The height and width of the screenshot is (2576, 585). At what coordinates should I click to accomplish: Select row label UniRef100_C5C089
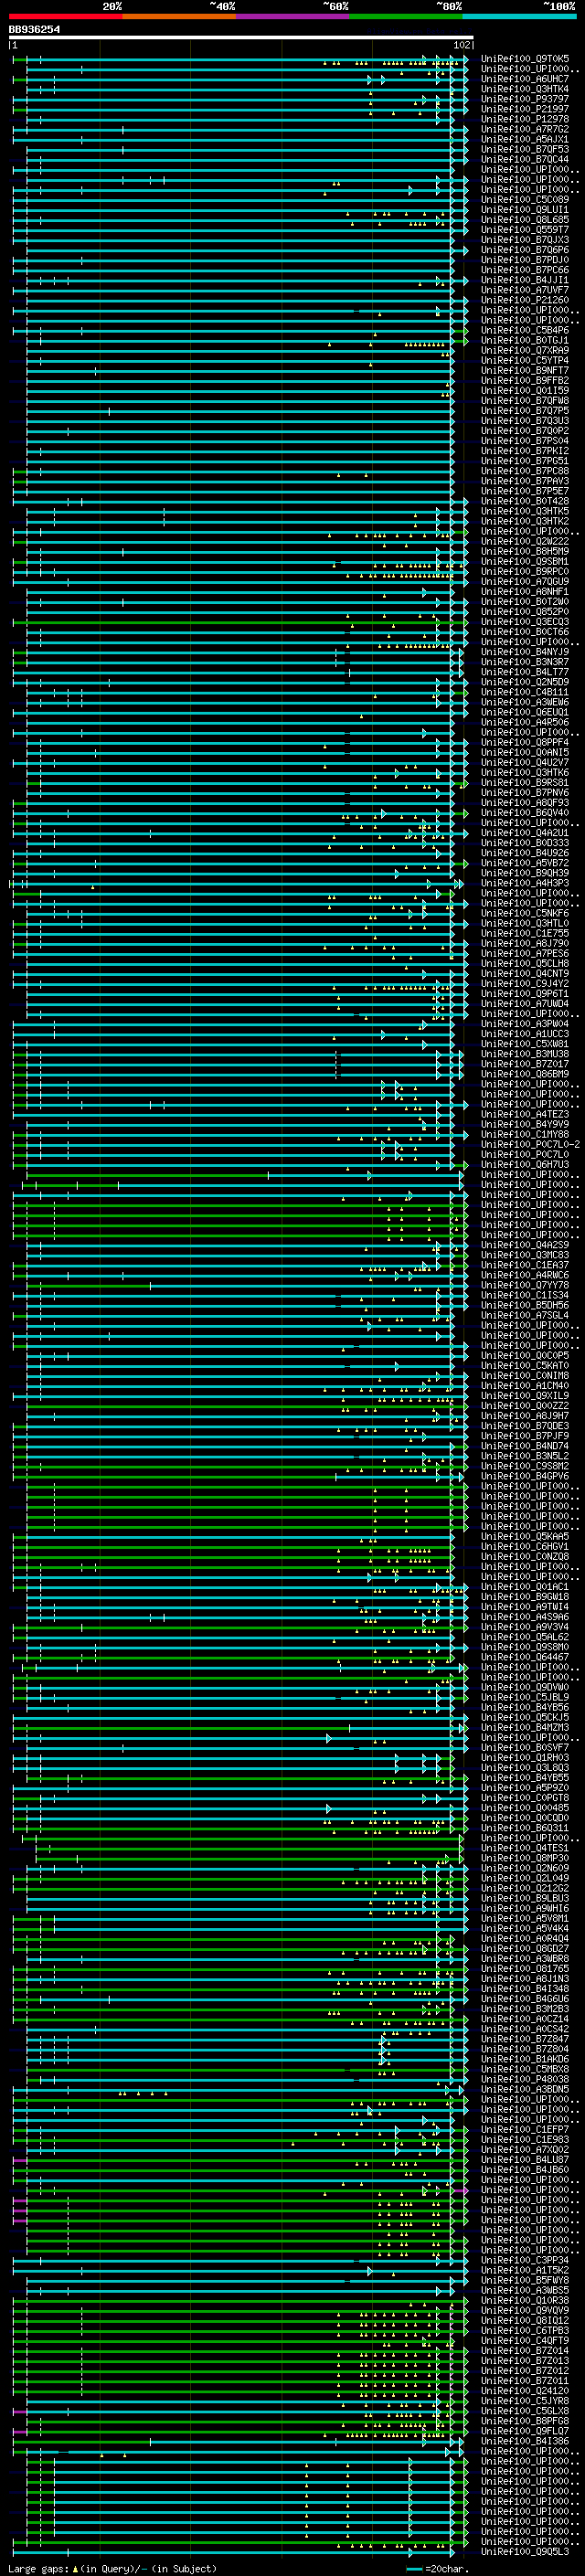(525, 200)
